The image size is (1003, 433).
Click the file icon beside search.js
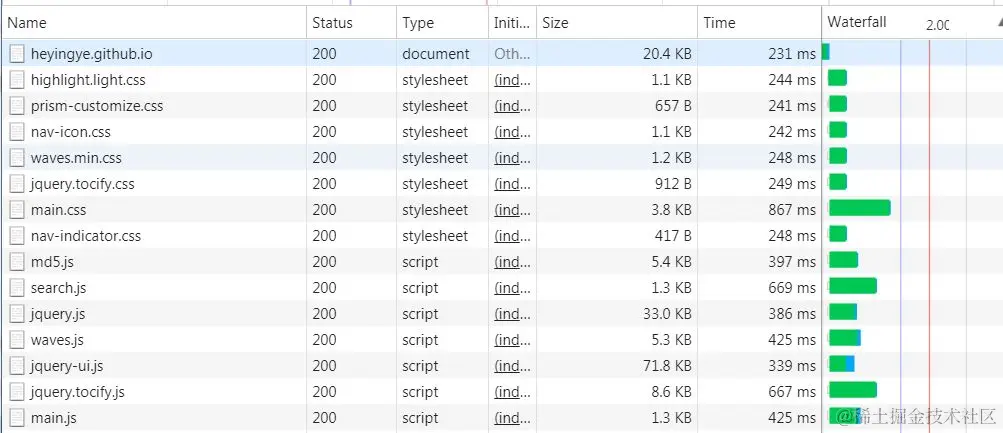click(x=18, y=288)
